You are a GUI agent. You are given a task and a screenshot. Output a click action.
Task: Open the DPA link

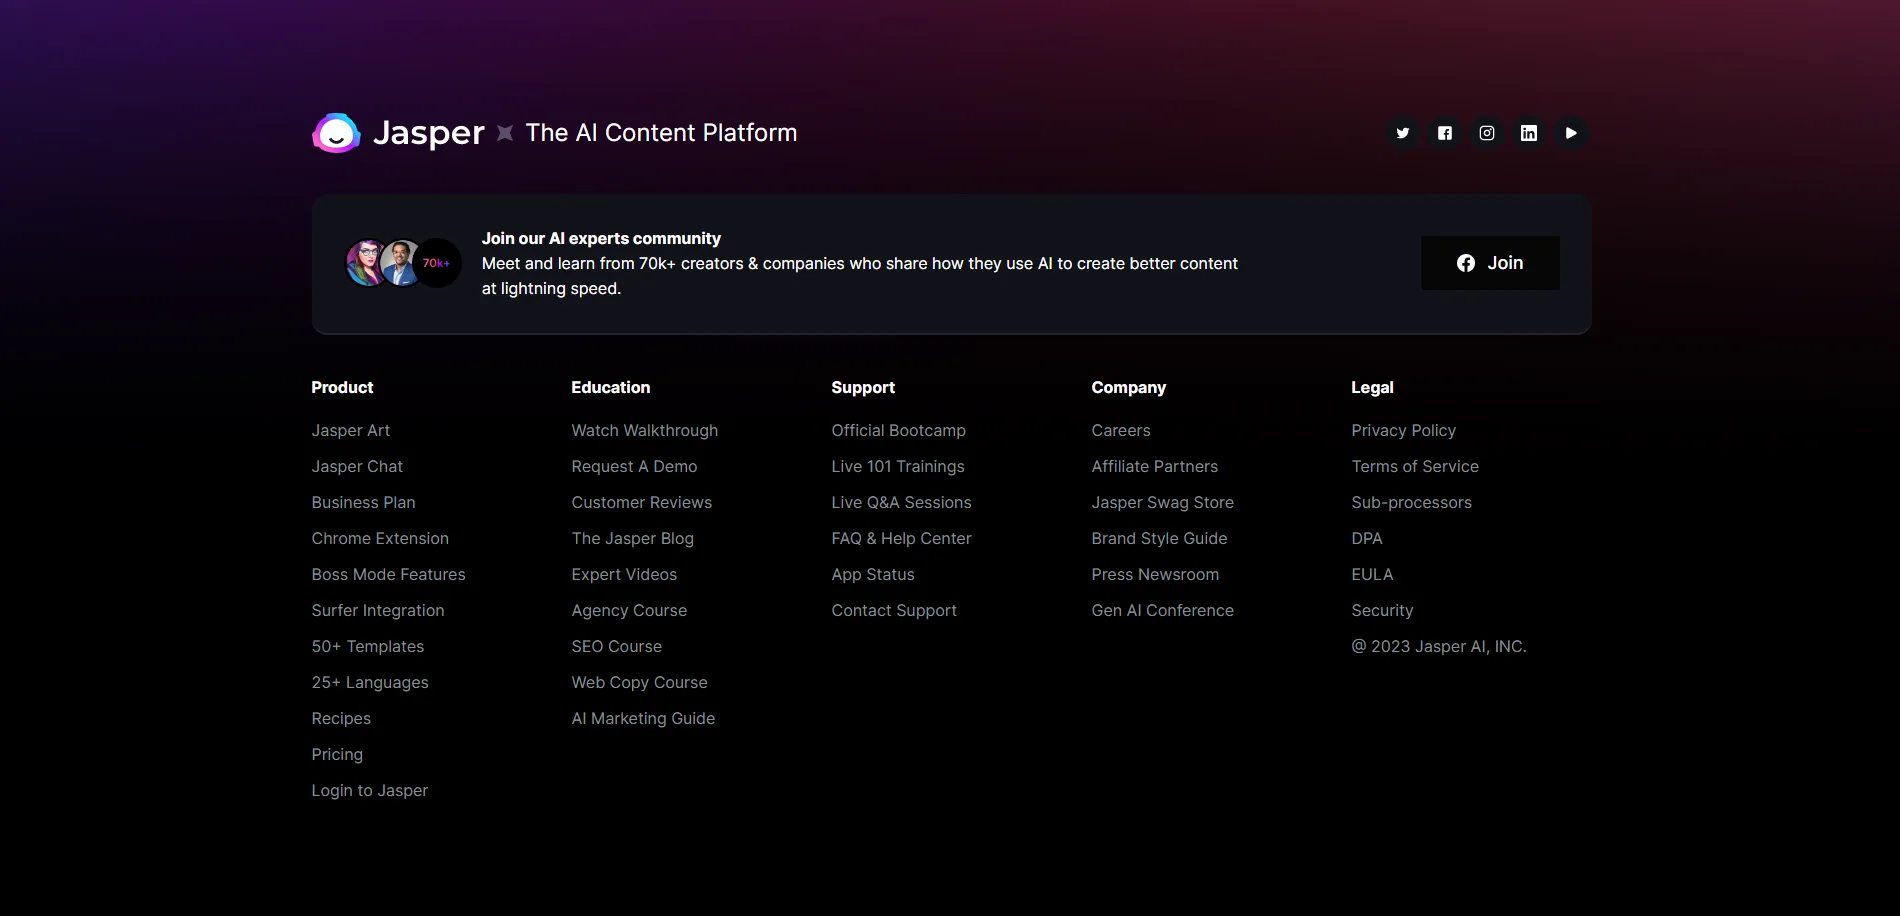[1367, 538]
